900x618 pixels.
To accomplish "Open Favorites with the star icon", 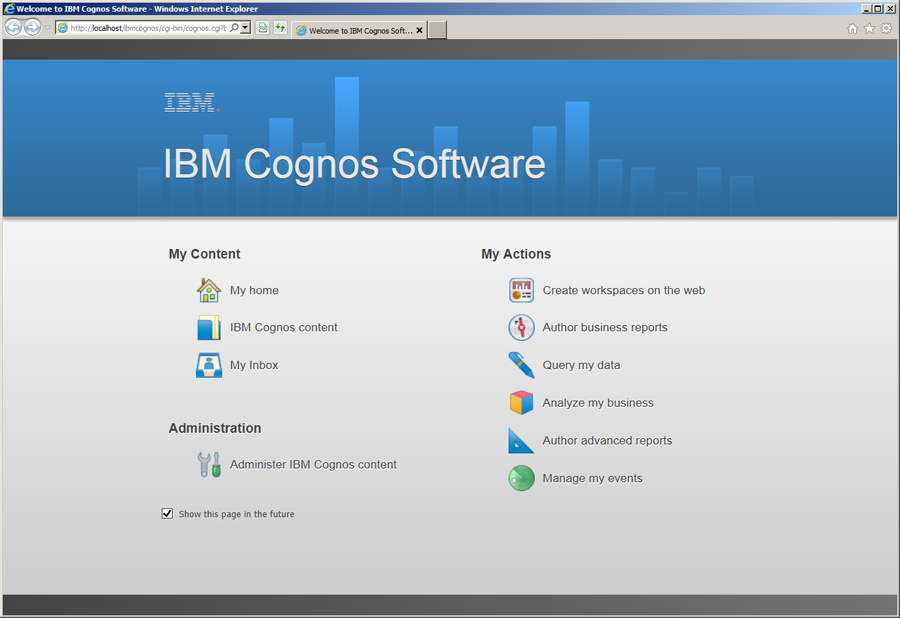I will pyautogui.click(x=870, y=28).
